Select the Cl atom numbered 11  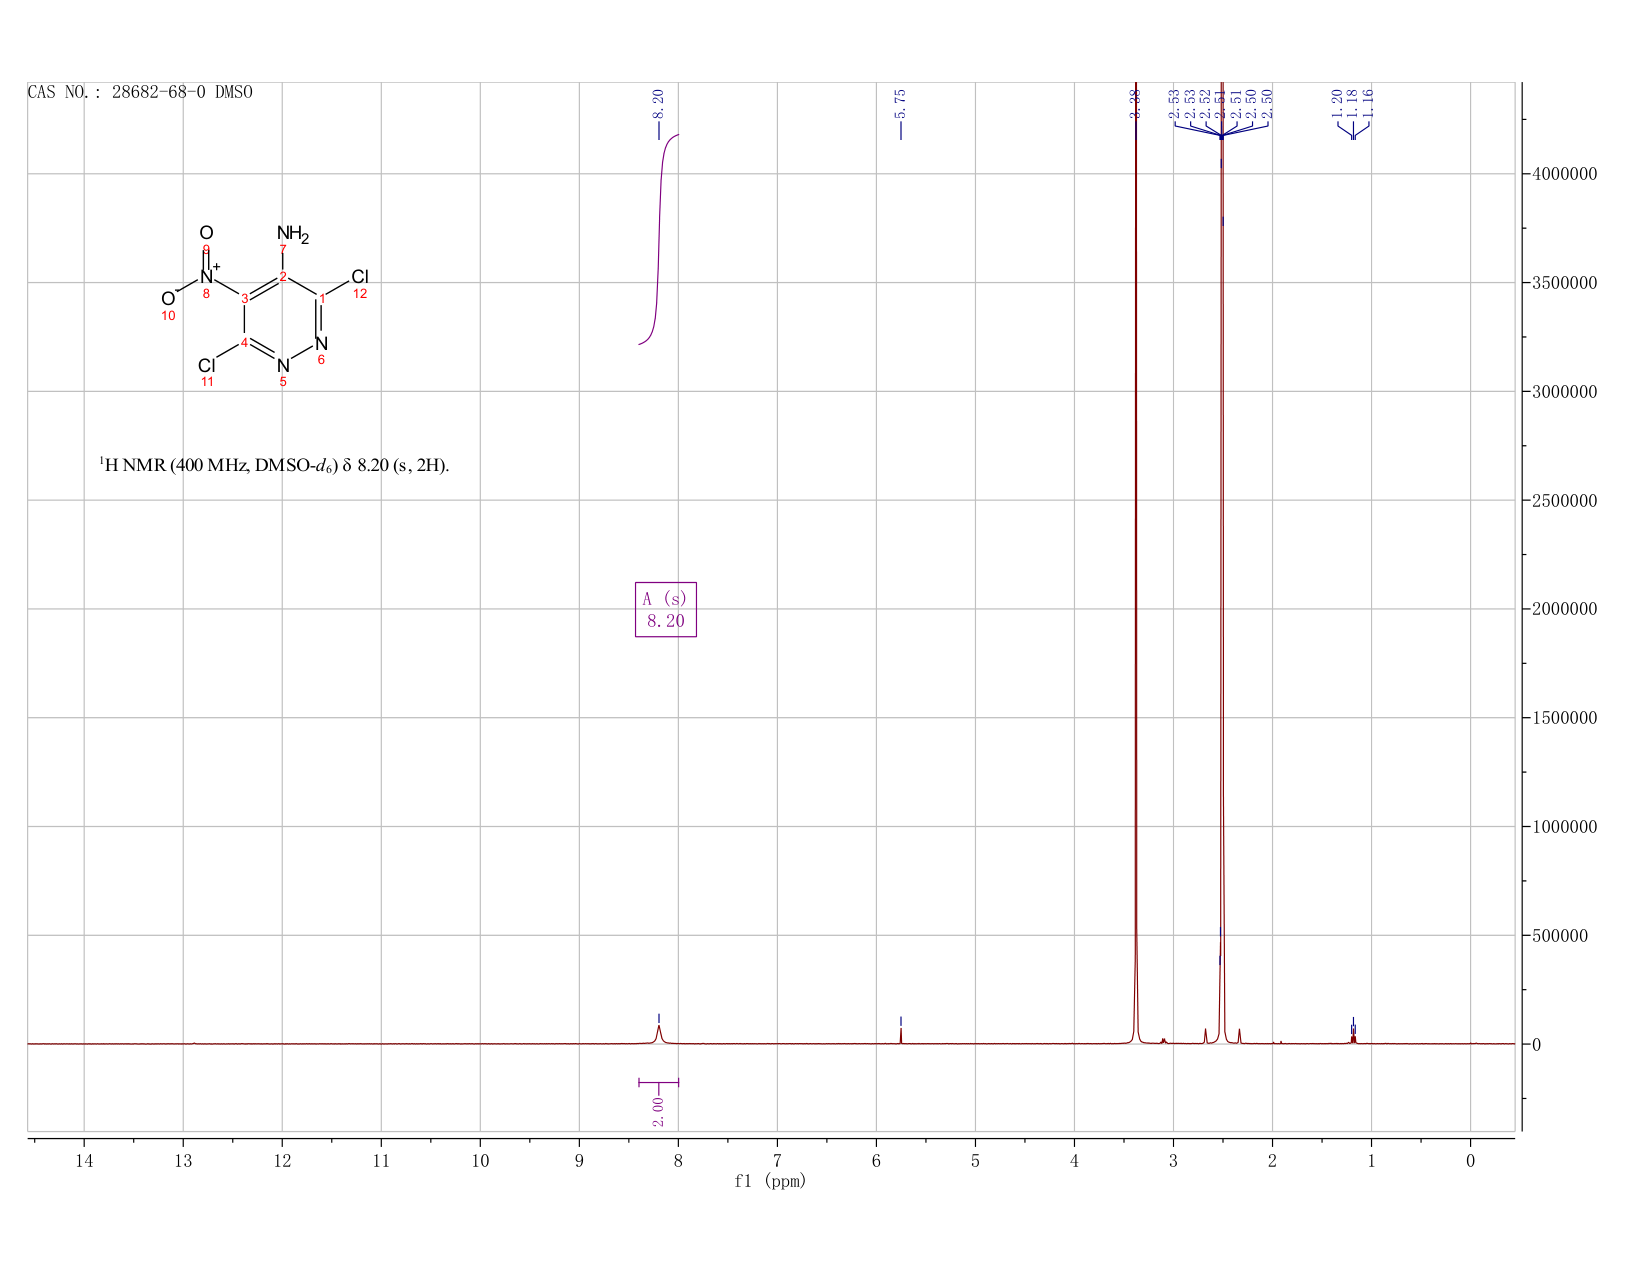pos(206,366)
